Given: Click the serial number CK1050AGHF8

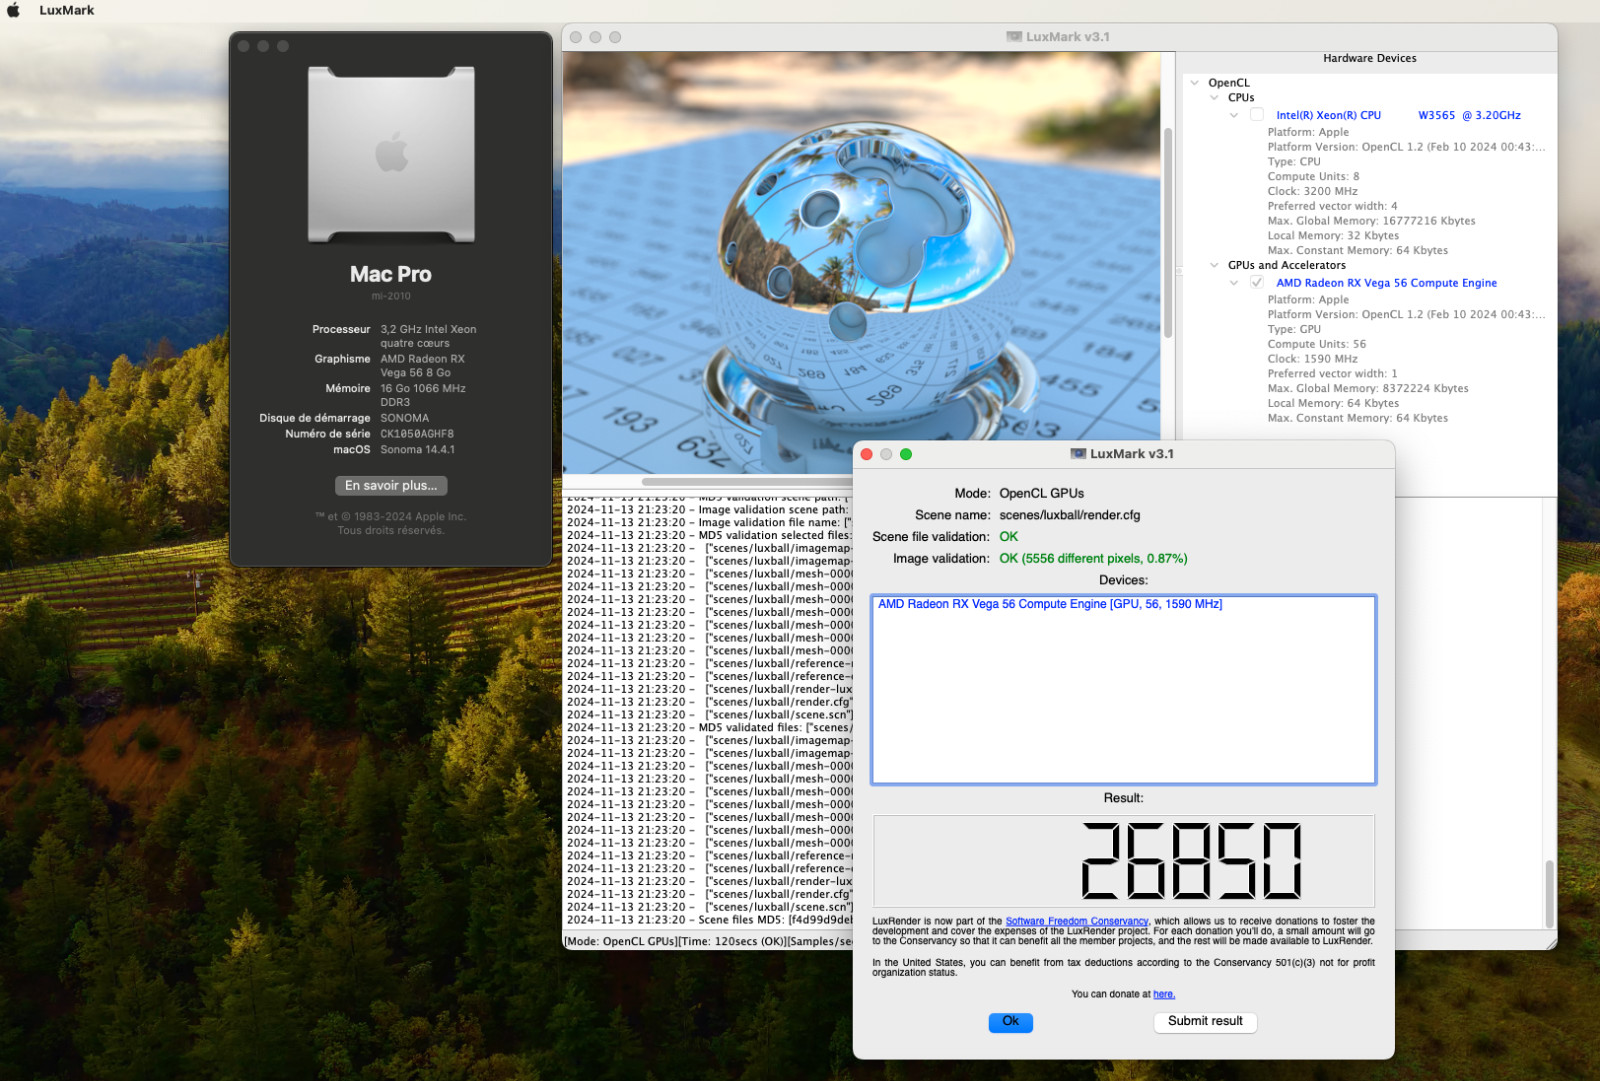Looking at the screenshot, I should pyautogui.click(x=417, y=434).
